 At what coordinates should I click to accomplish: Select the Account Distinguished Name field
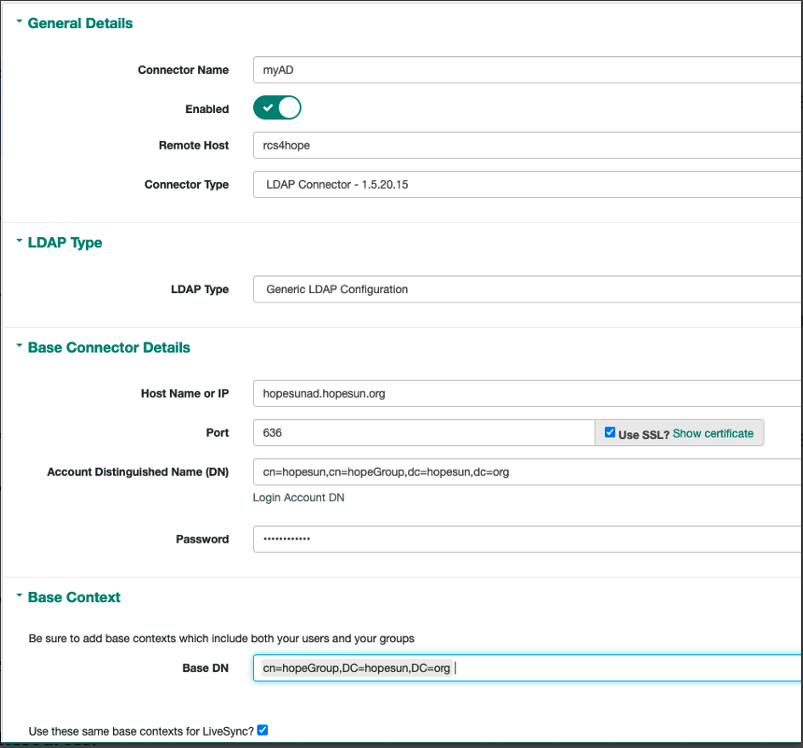tap(450, 470)
